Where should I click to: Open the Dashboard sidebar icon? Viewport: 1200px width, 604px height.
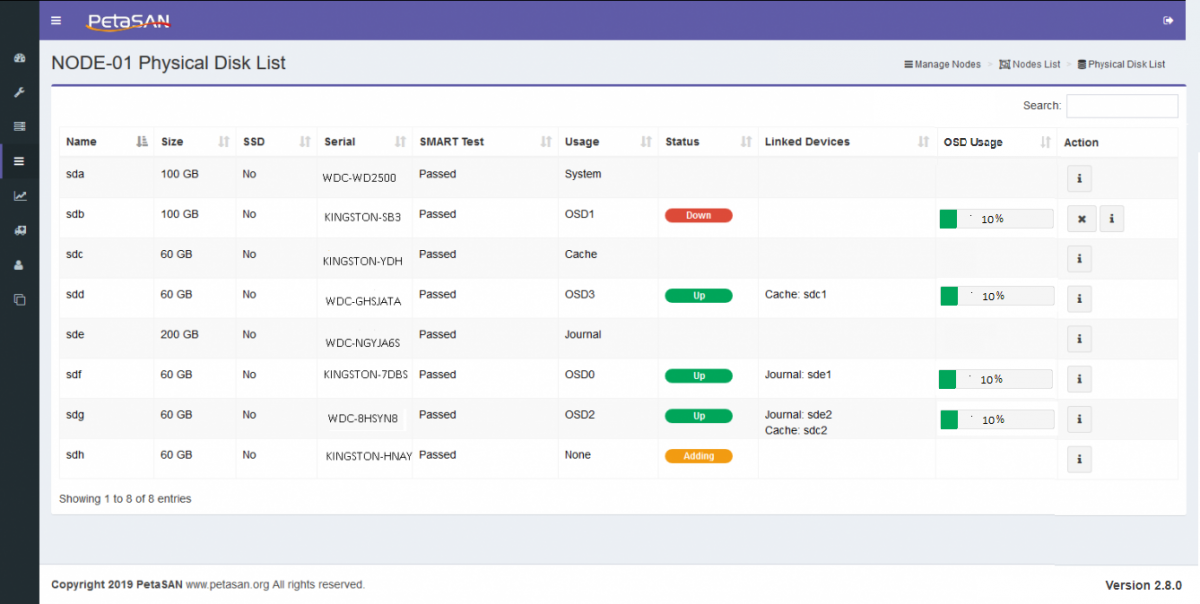pos(19,58)
